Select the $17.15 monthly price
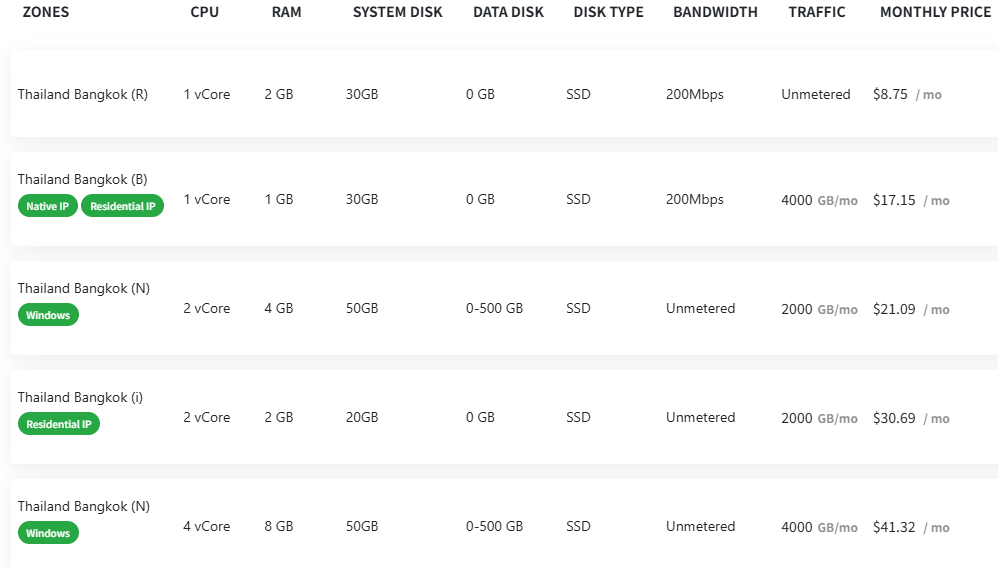 (894, 200)
